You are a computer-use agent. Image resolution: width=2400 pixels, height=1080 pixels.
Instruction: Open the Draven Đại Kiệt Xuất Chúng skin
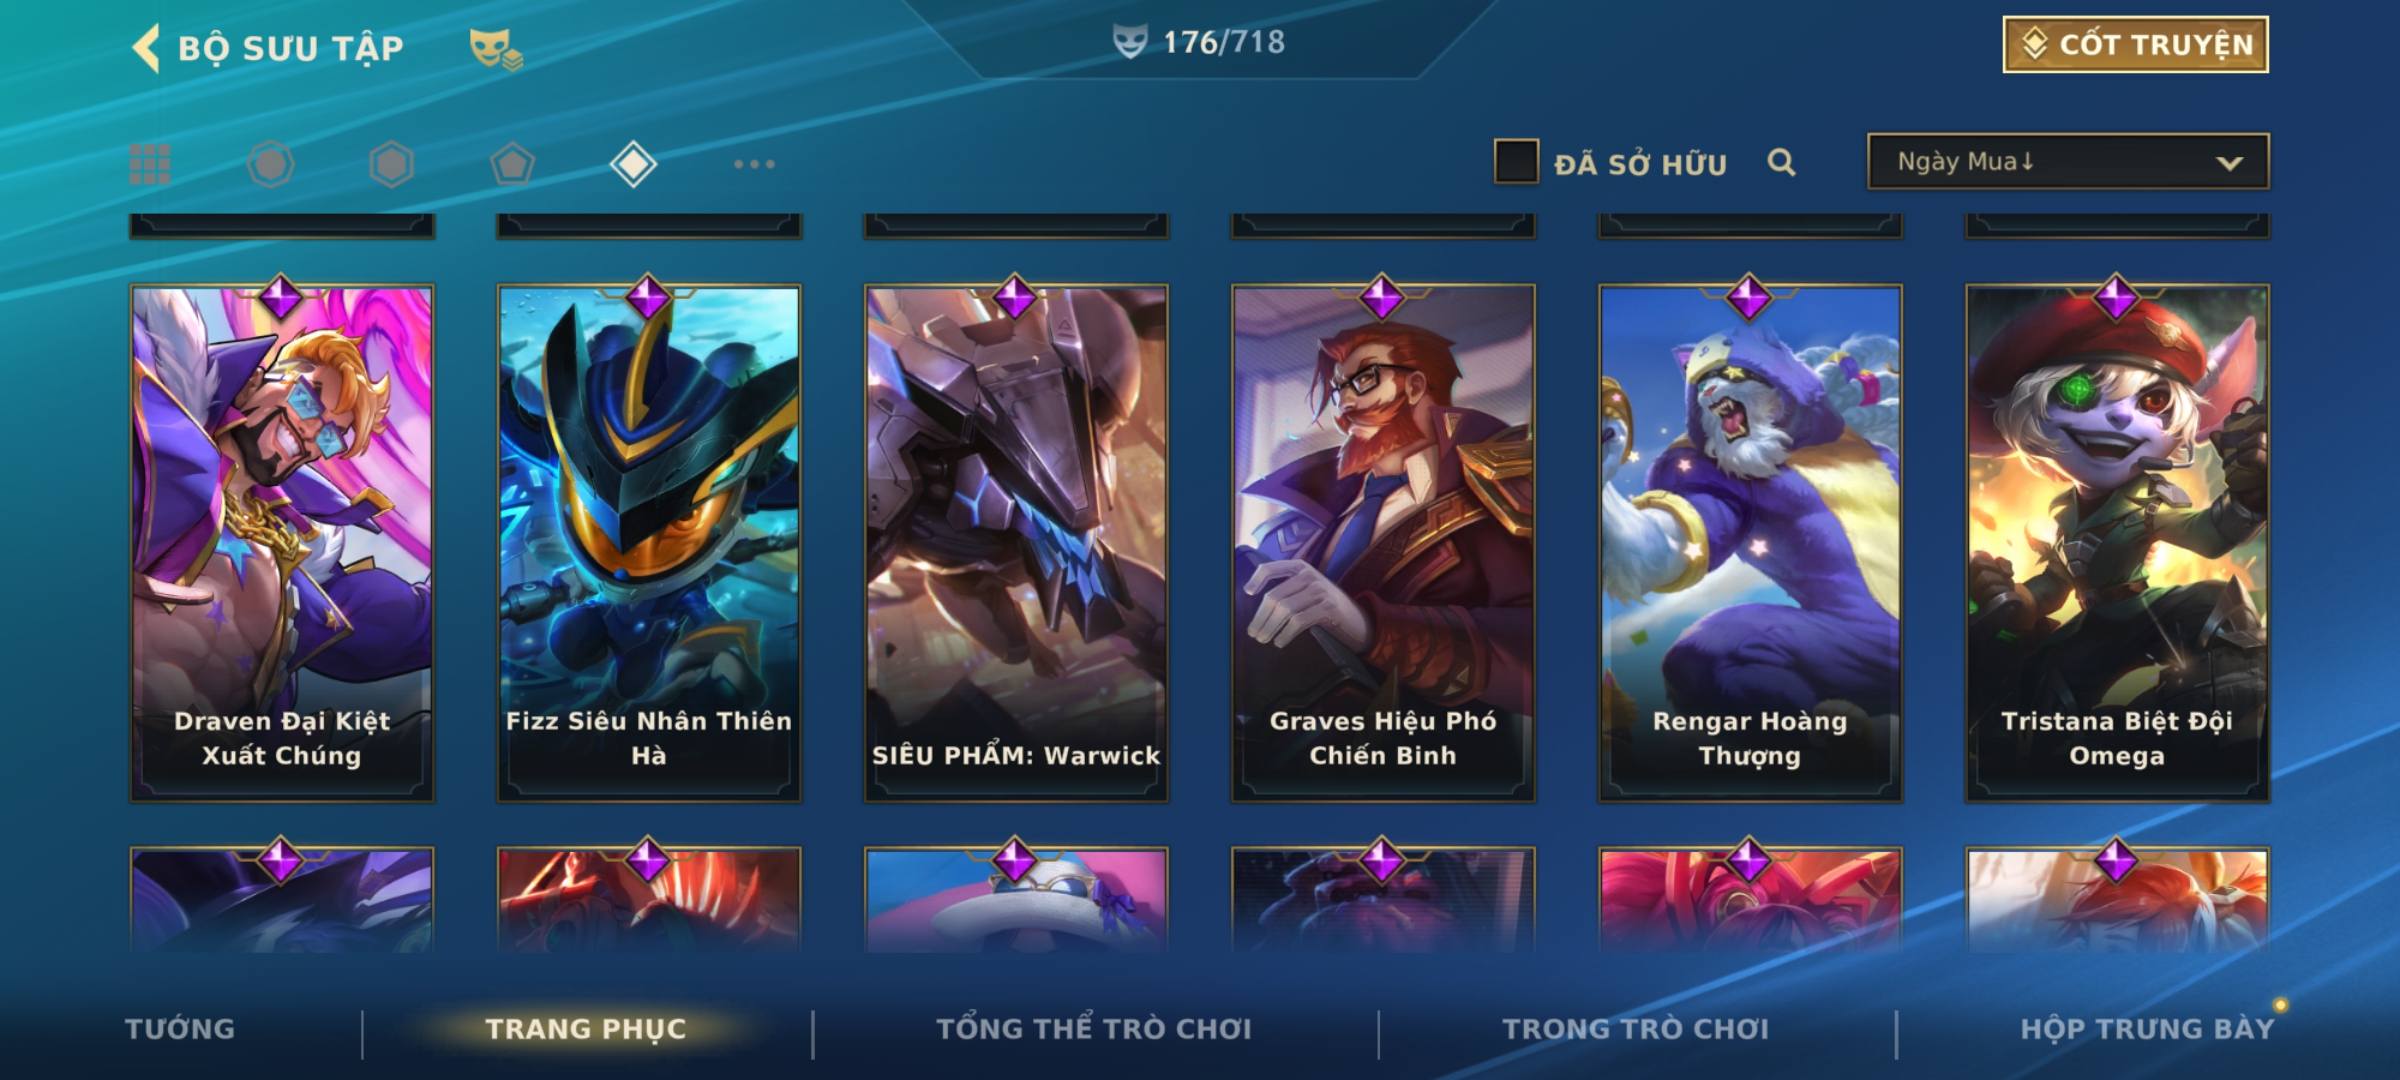click(x=282, y=543)
